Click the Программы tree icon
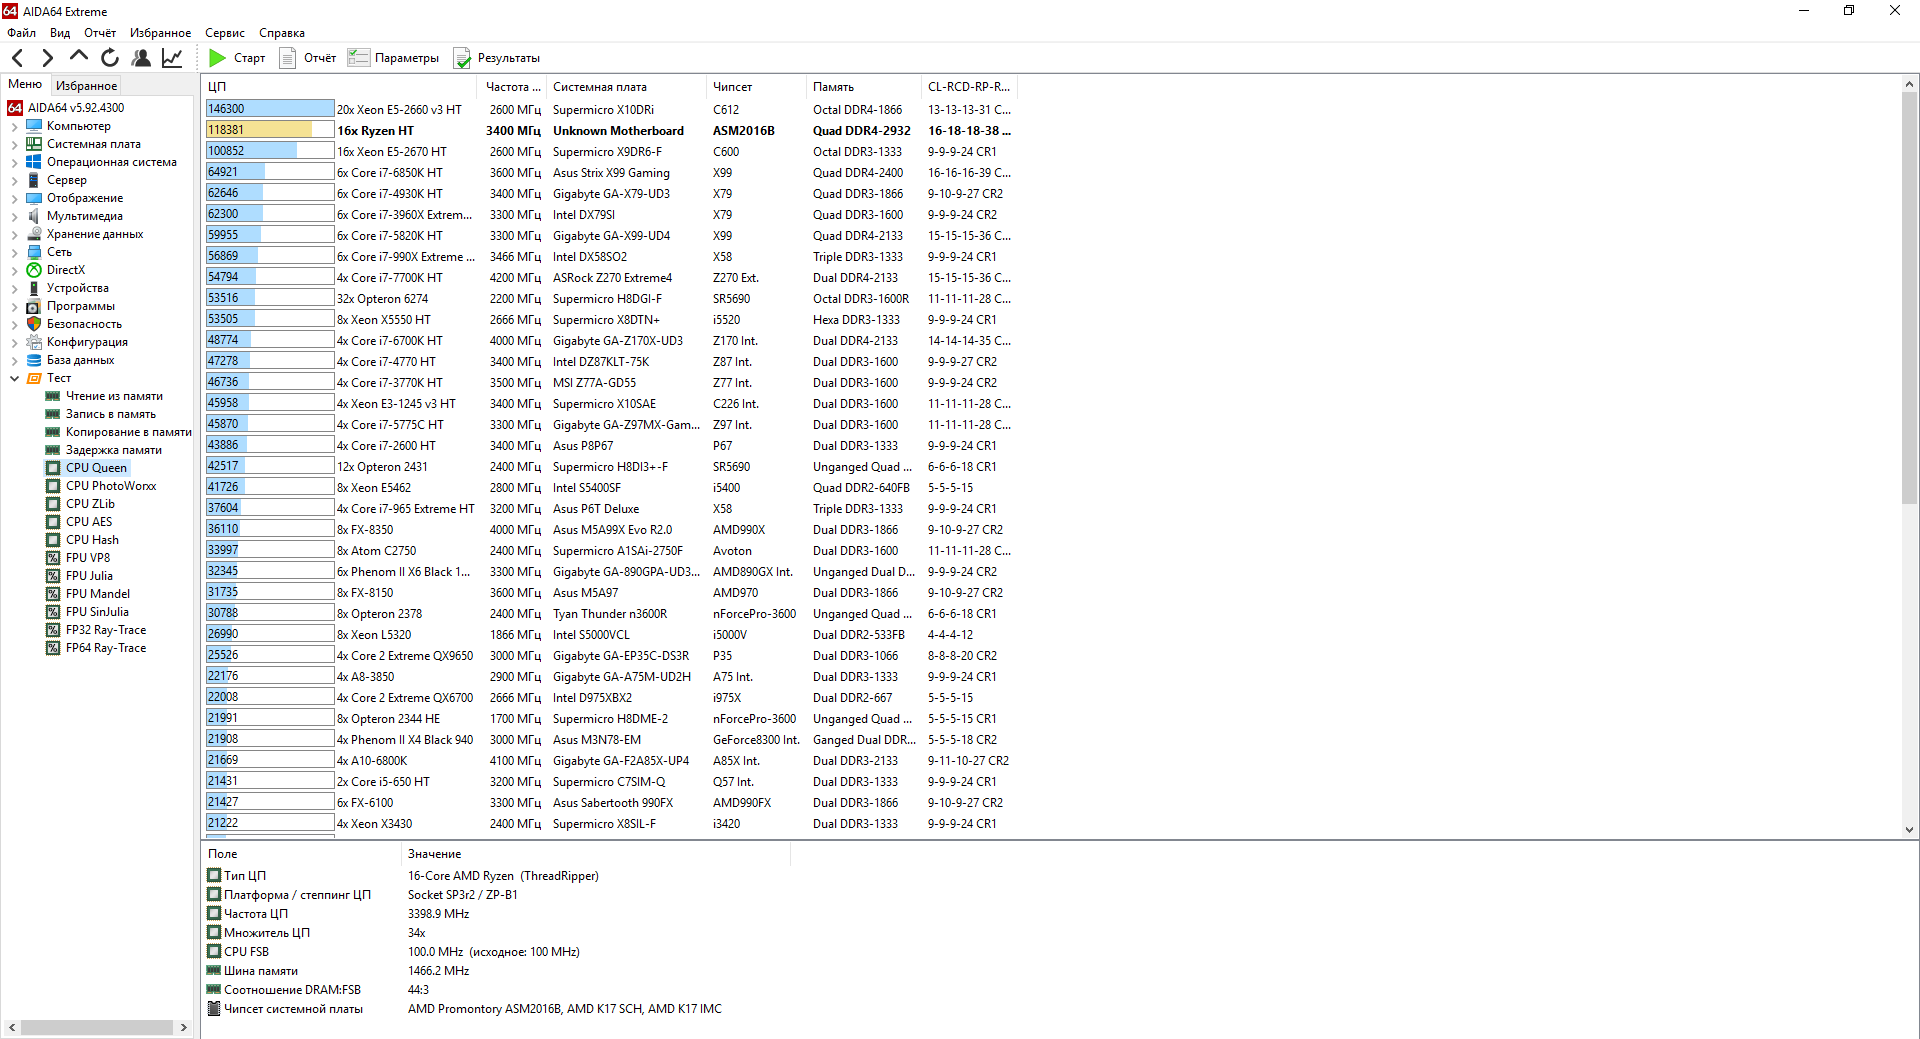Image resolution: width=1920 pixels, height=1039 pixels. [x=34, y=306]
